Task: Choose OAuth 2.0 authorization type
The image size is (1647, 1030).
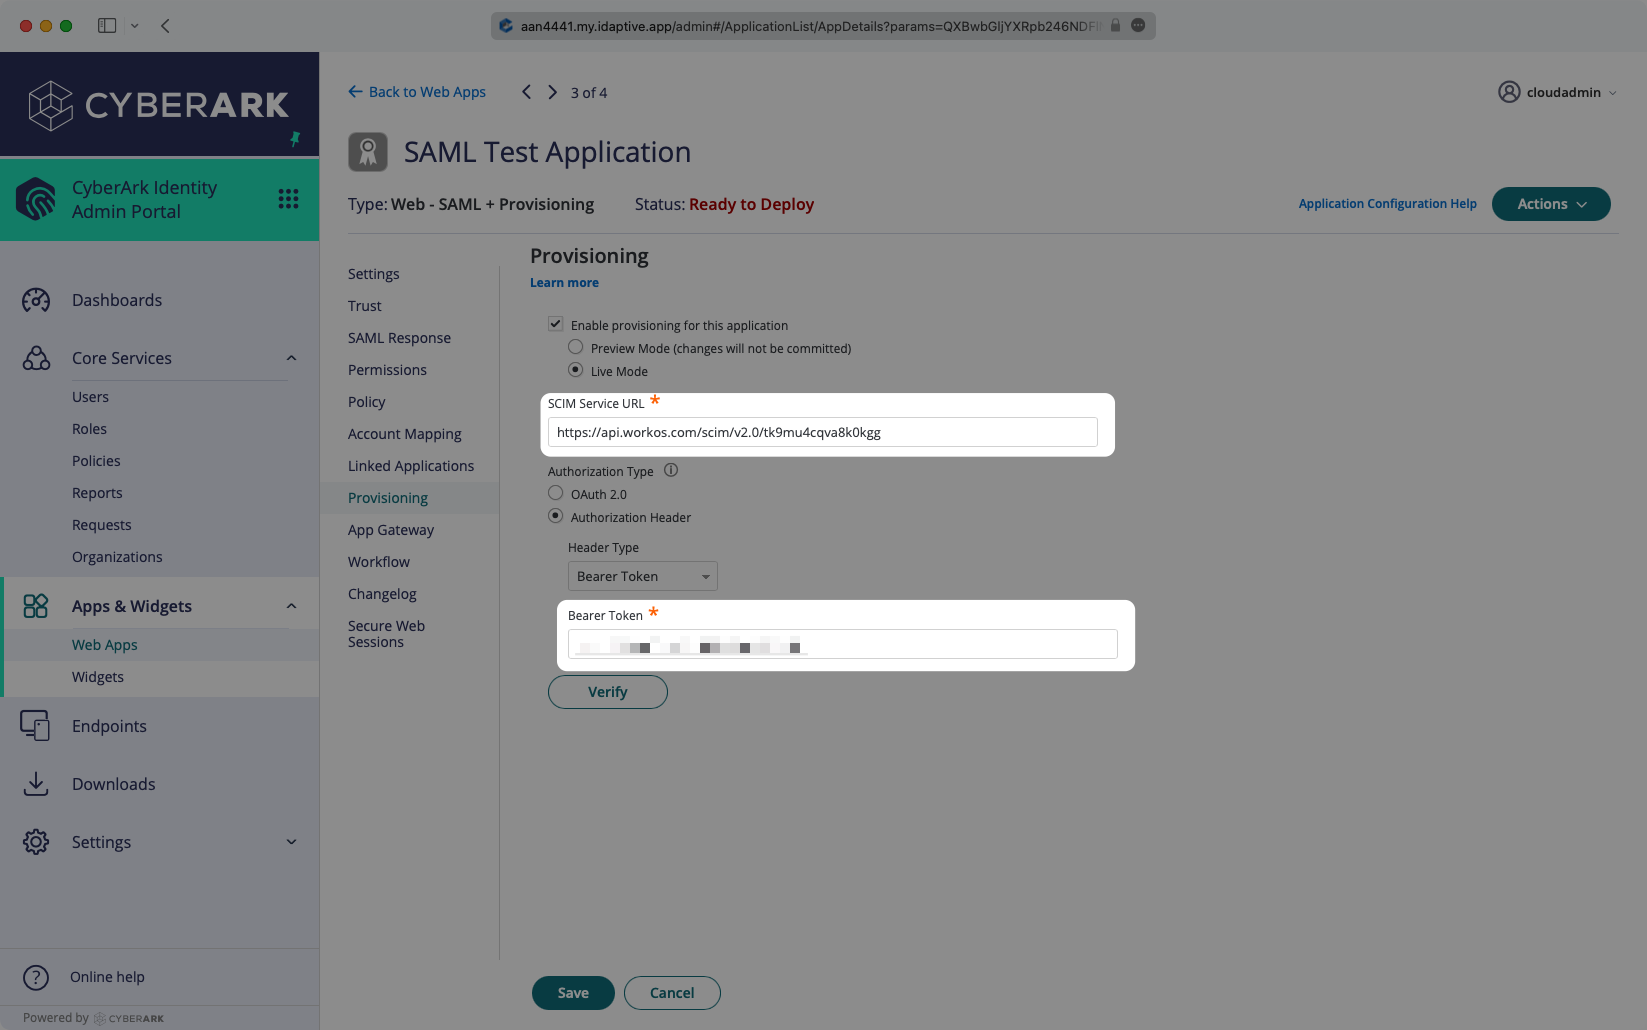Action: (556, 493)
